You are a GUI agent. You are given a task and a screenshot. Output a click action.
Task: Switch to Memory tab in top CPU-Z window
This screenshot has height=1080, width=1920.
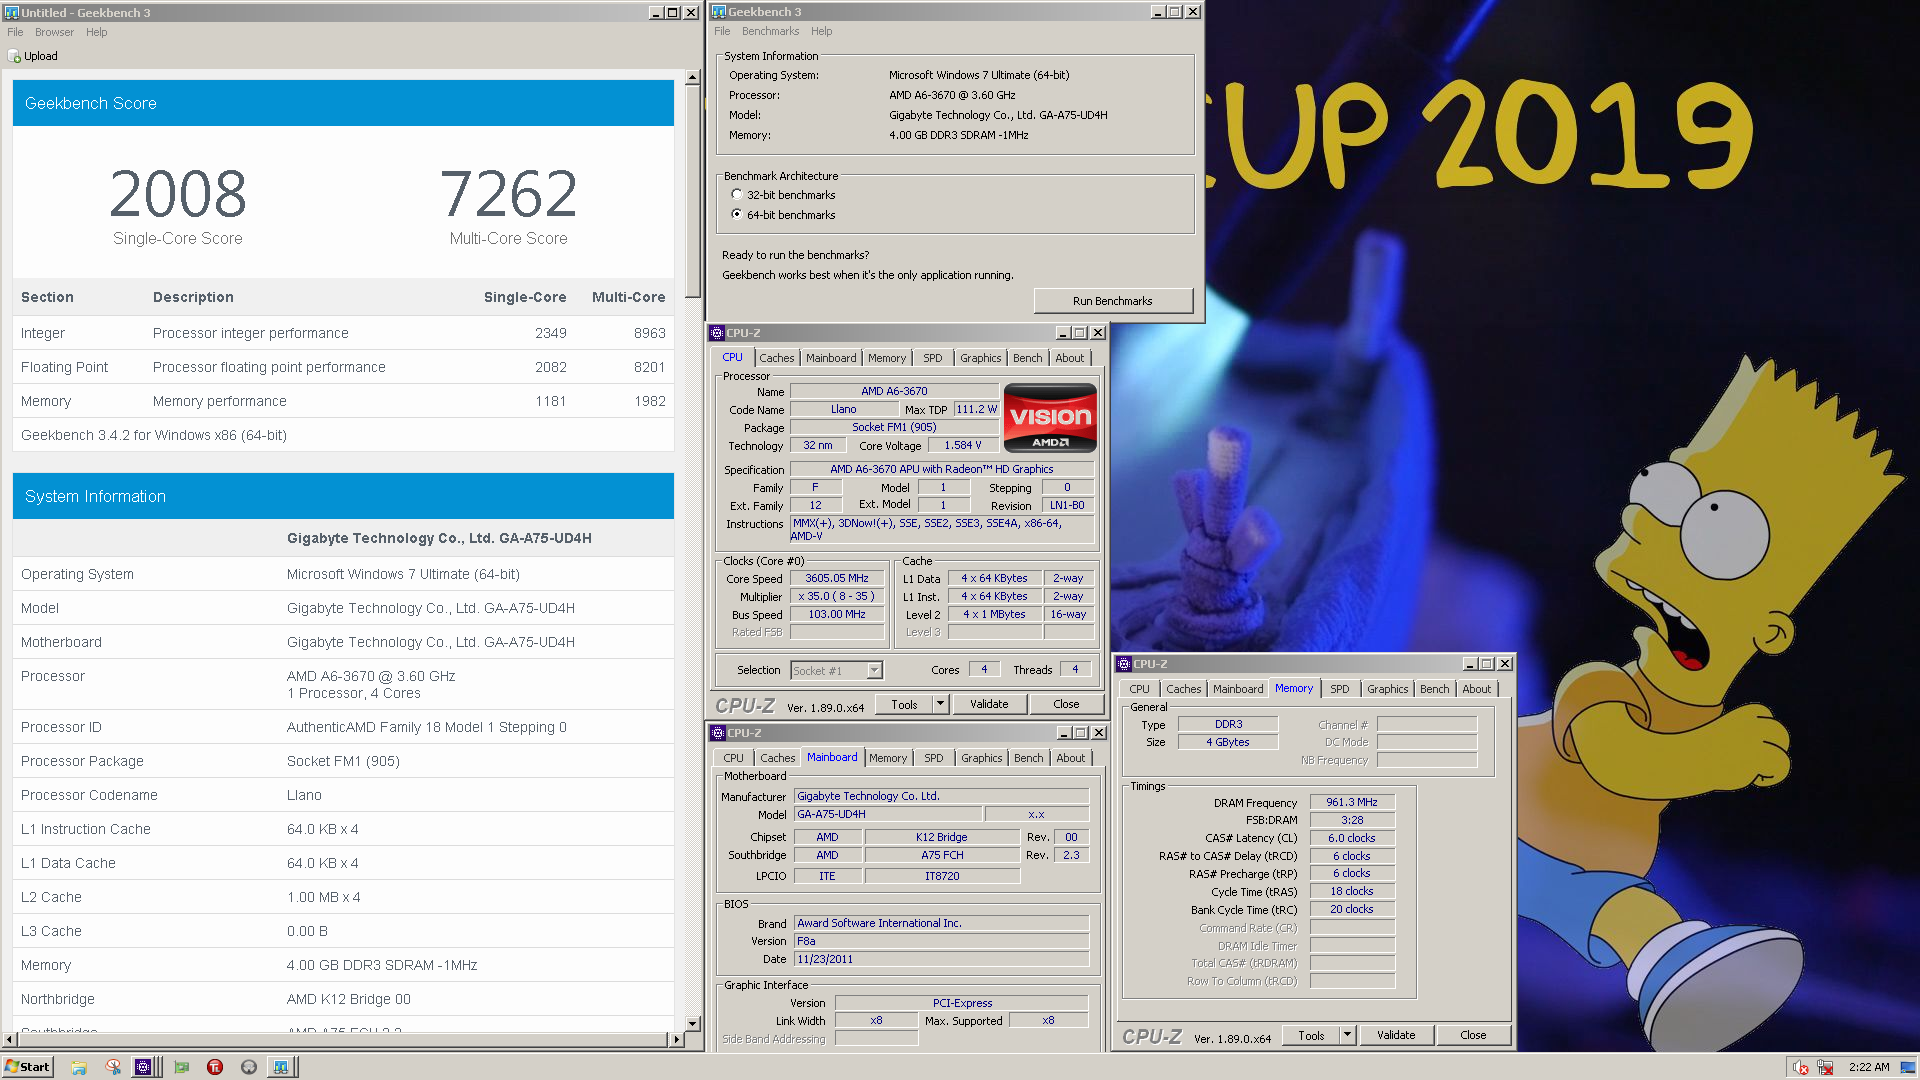pos(887,358)
